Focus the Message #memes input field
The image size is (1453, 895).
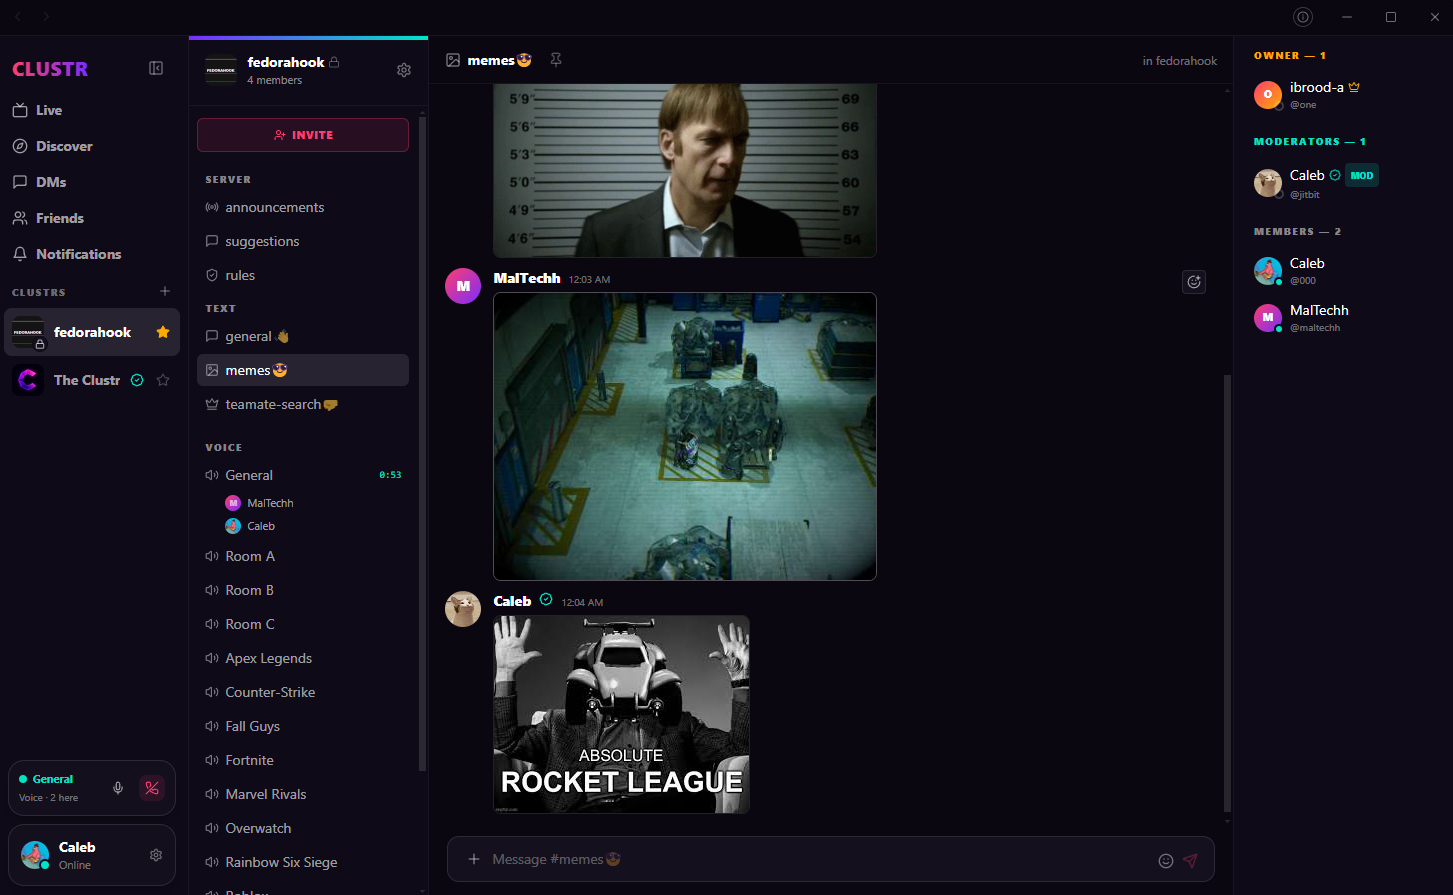coord(820,859)
